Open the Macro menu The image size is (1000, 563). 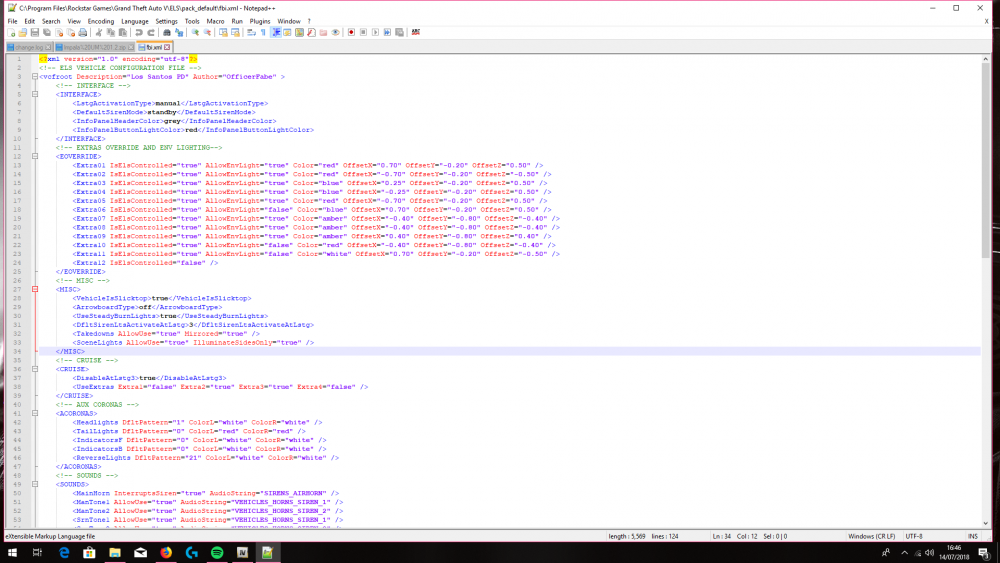click(215, 21)
